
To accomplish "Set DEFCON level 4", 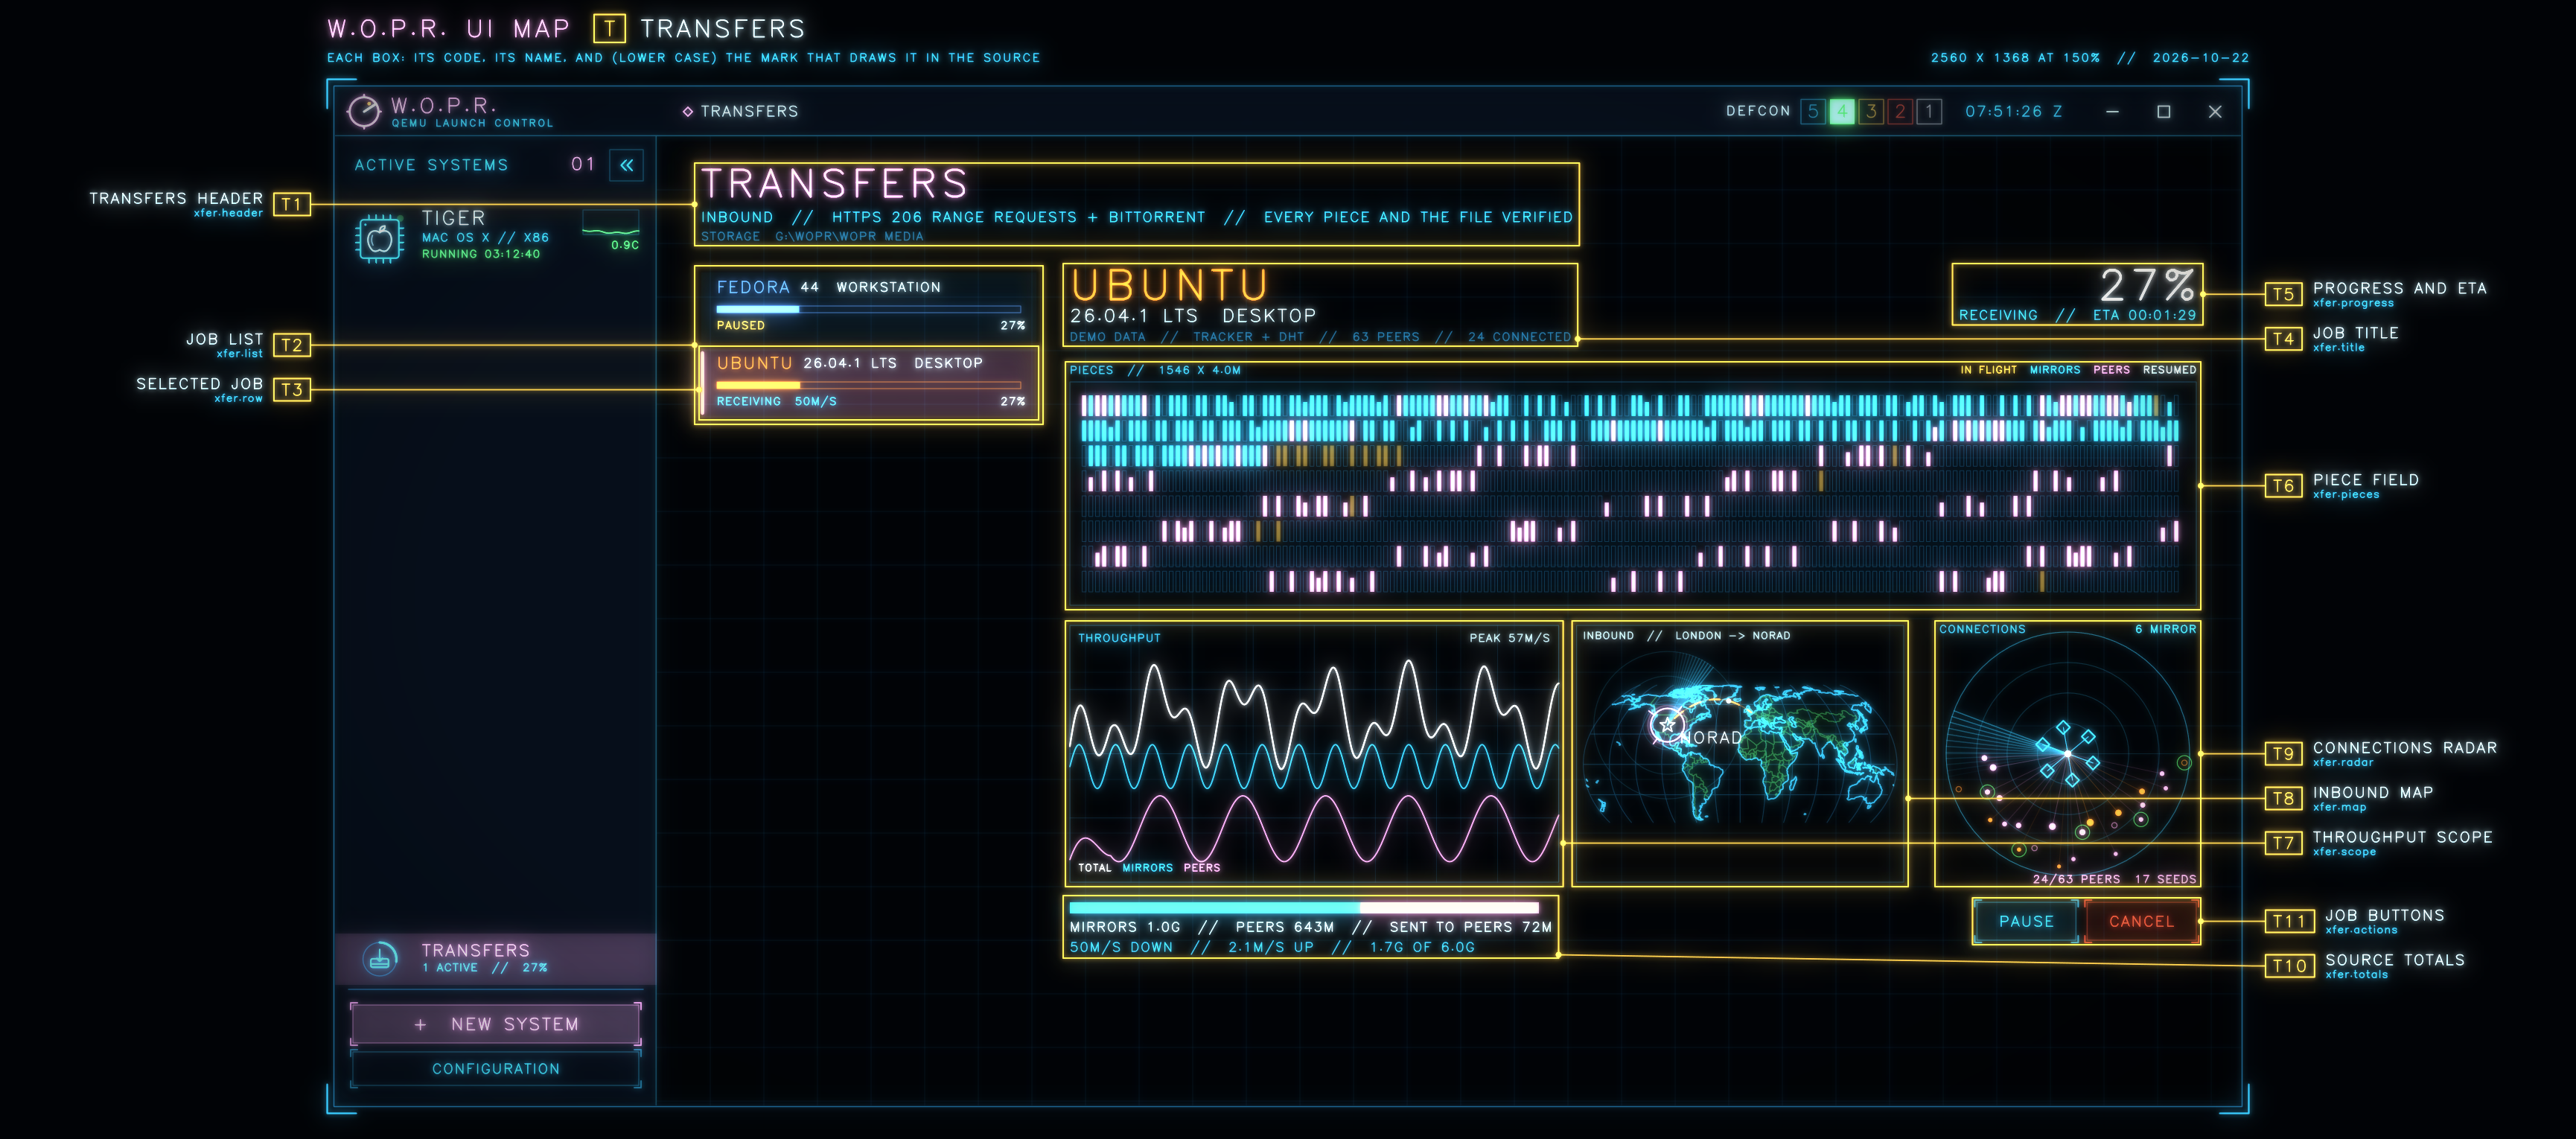I will point(1841,111).
